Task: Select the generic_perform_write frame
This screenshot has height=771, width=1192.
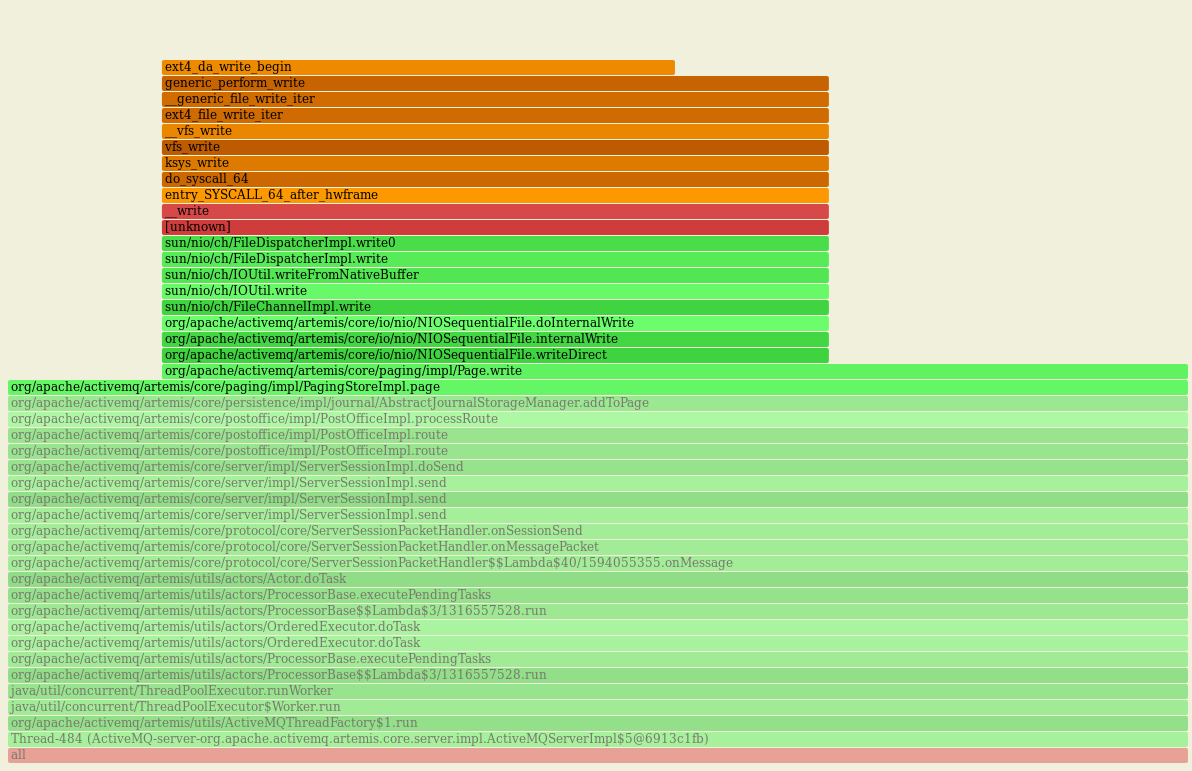Action: coord(495,84)
